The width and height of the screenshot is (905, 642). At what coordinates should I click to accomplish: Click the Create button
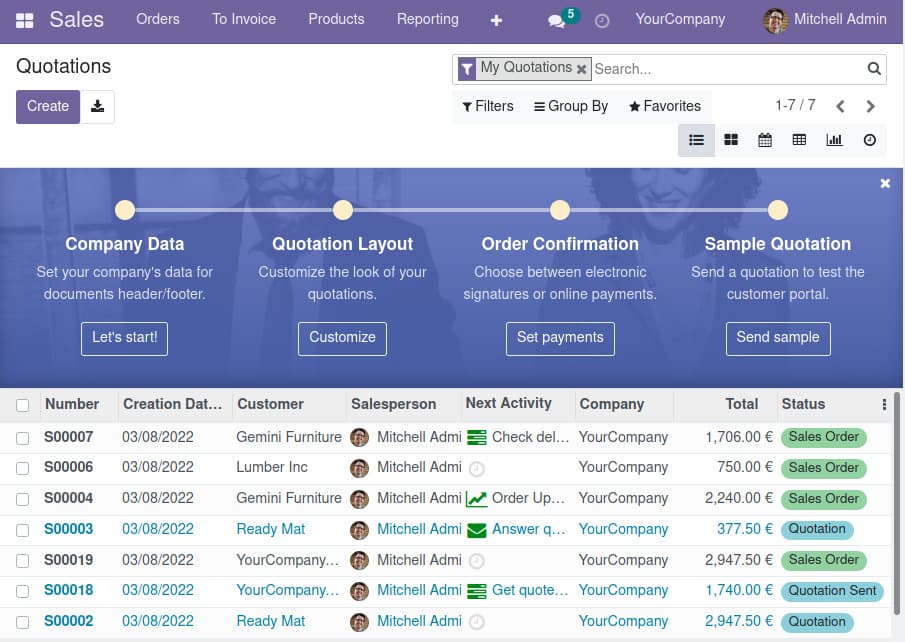coord(48,107)
